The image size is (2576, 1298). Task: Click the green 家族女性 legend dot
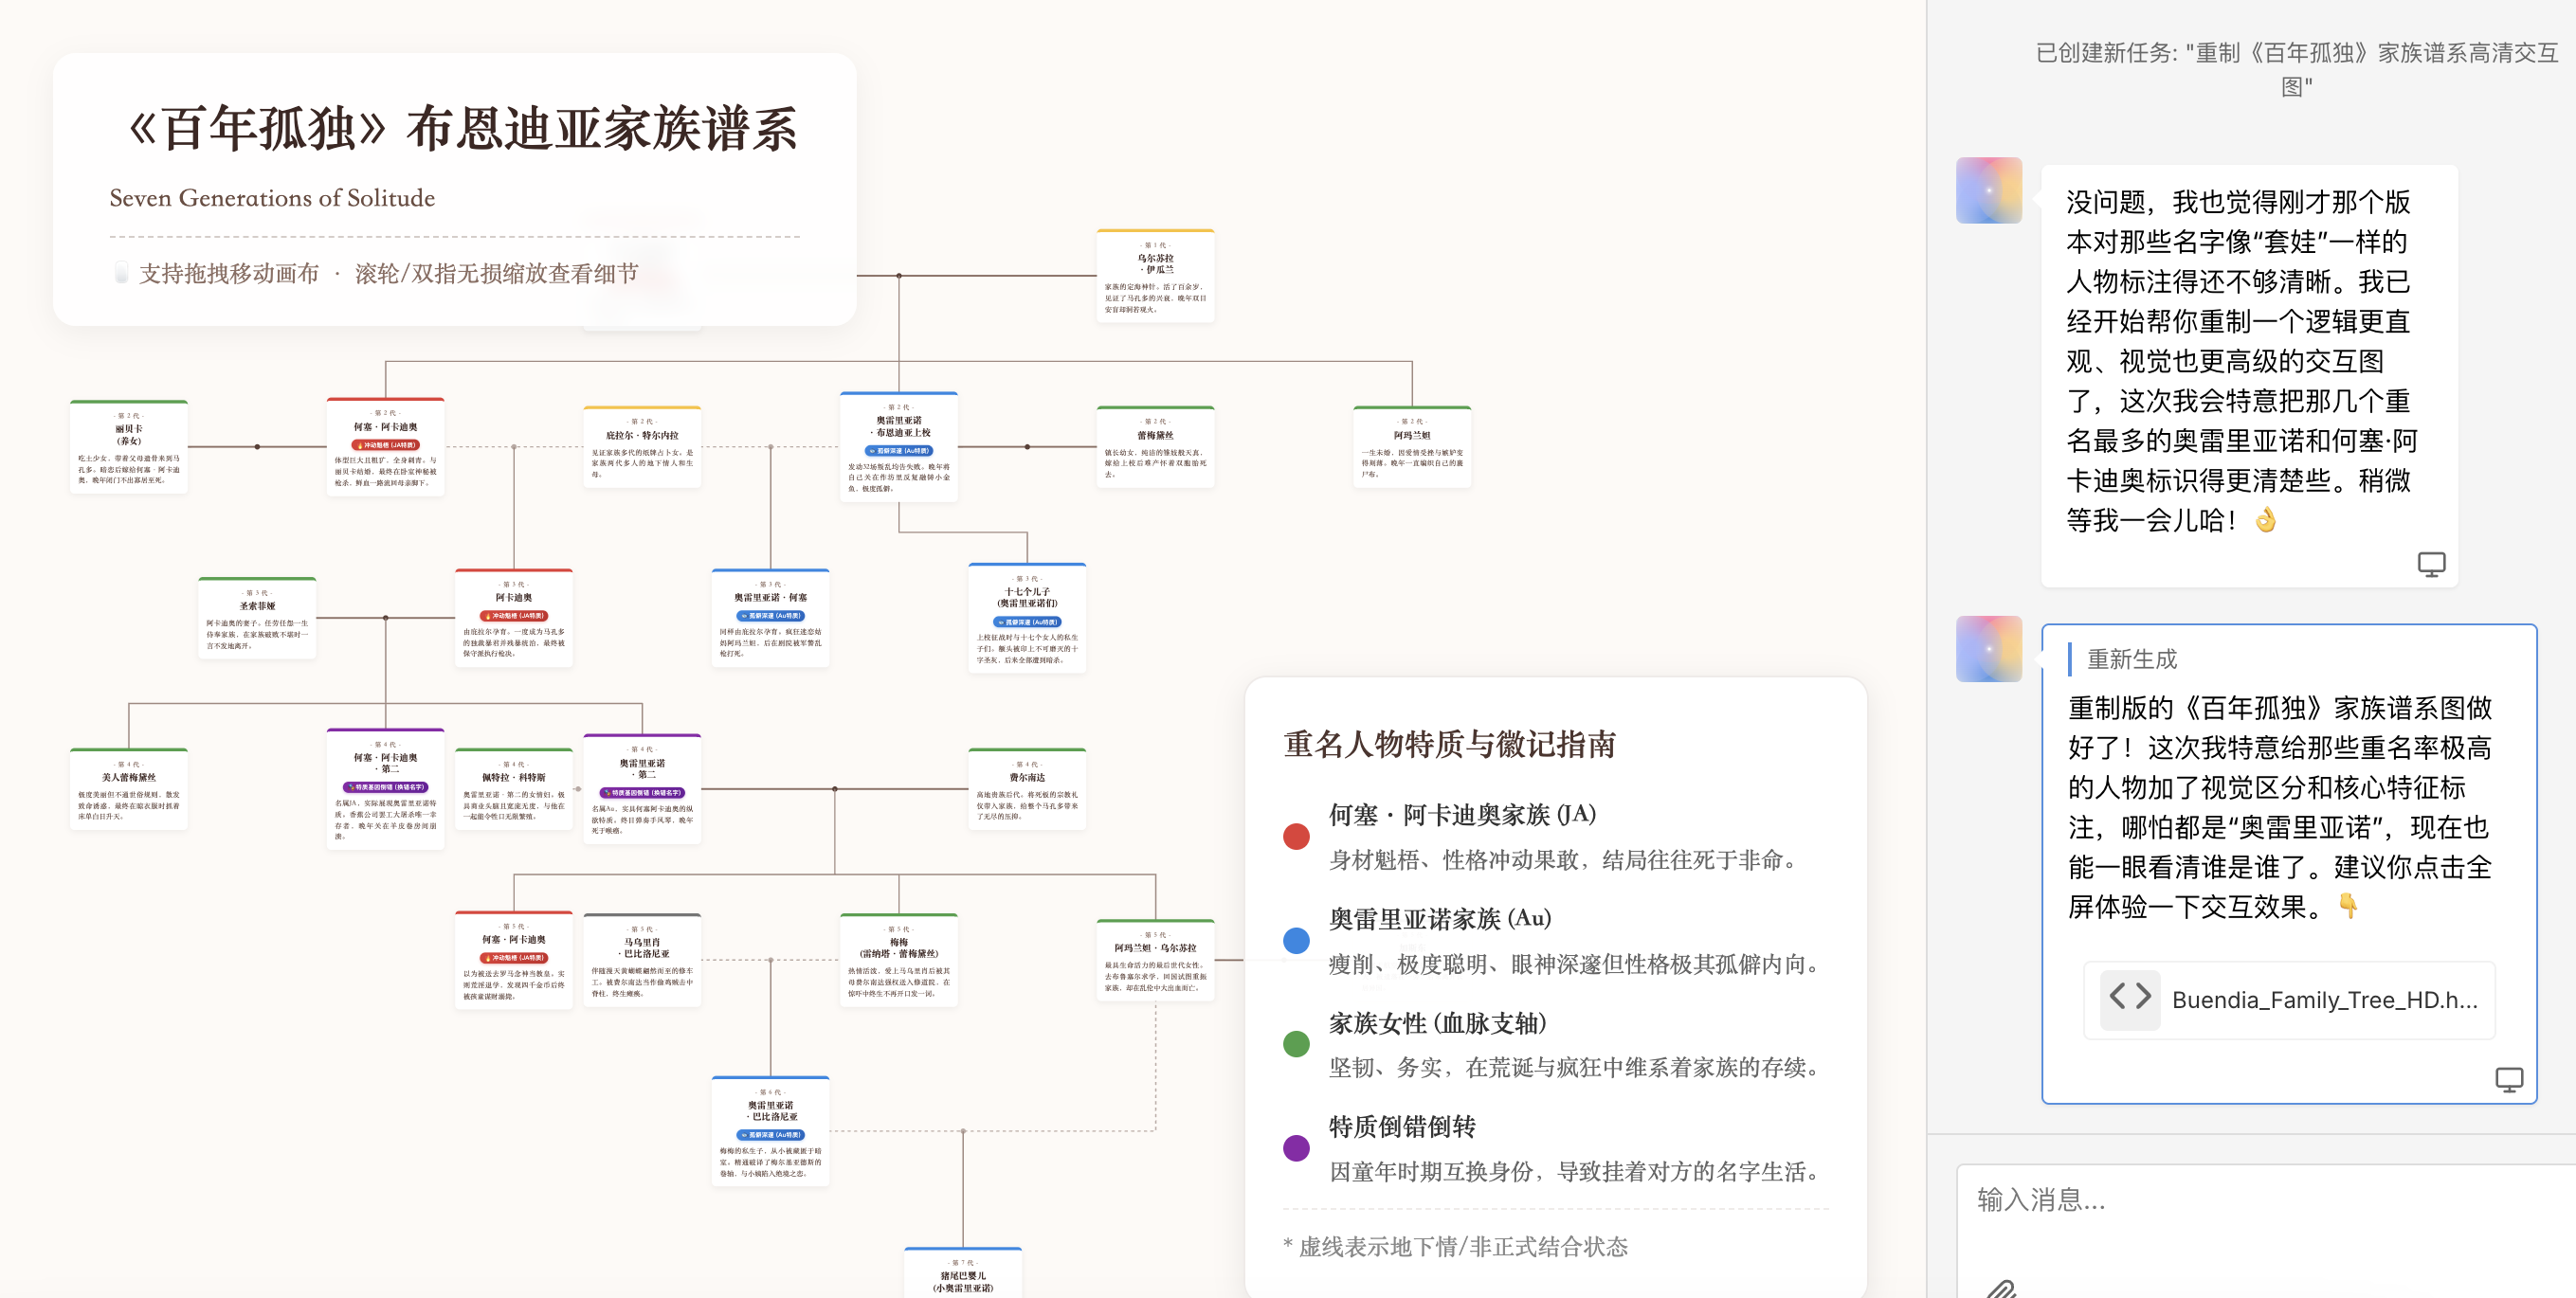pos(1296,1044)
